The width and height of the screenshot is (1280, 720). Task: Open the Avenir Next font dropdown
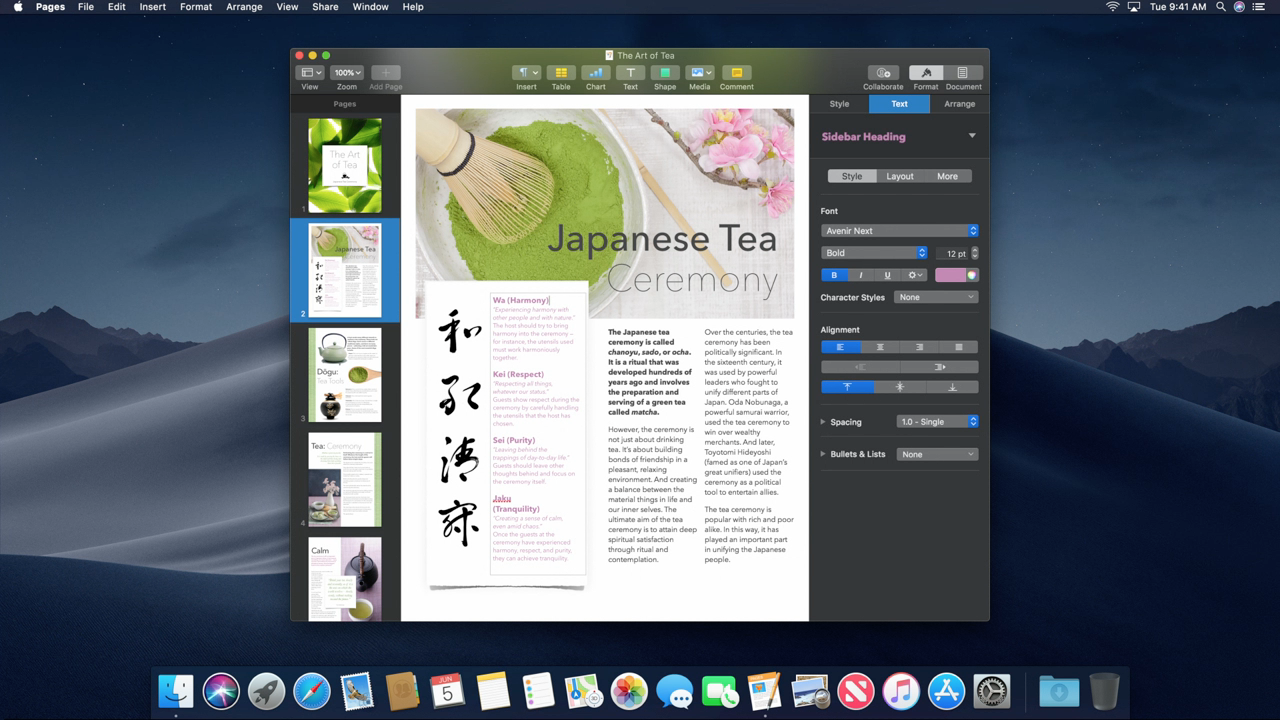tap(899, 231)
